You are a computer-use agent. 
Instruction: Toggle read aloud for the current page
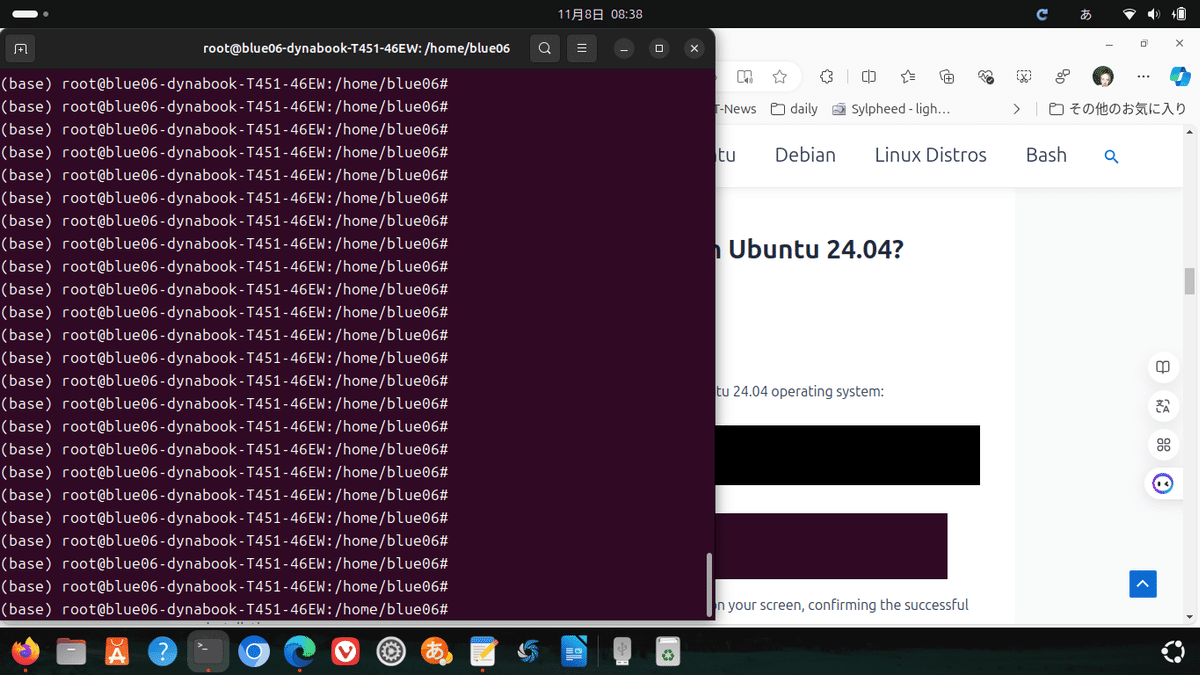744,76
